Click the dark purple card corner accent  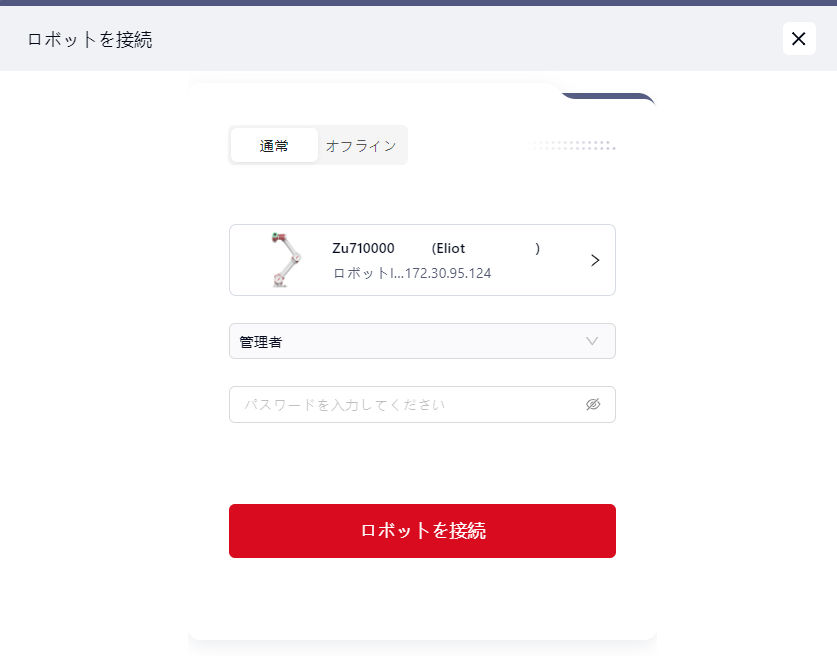point(612,97)
